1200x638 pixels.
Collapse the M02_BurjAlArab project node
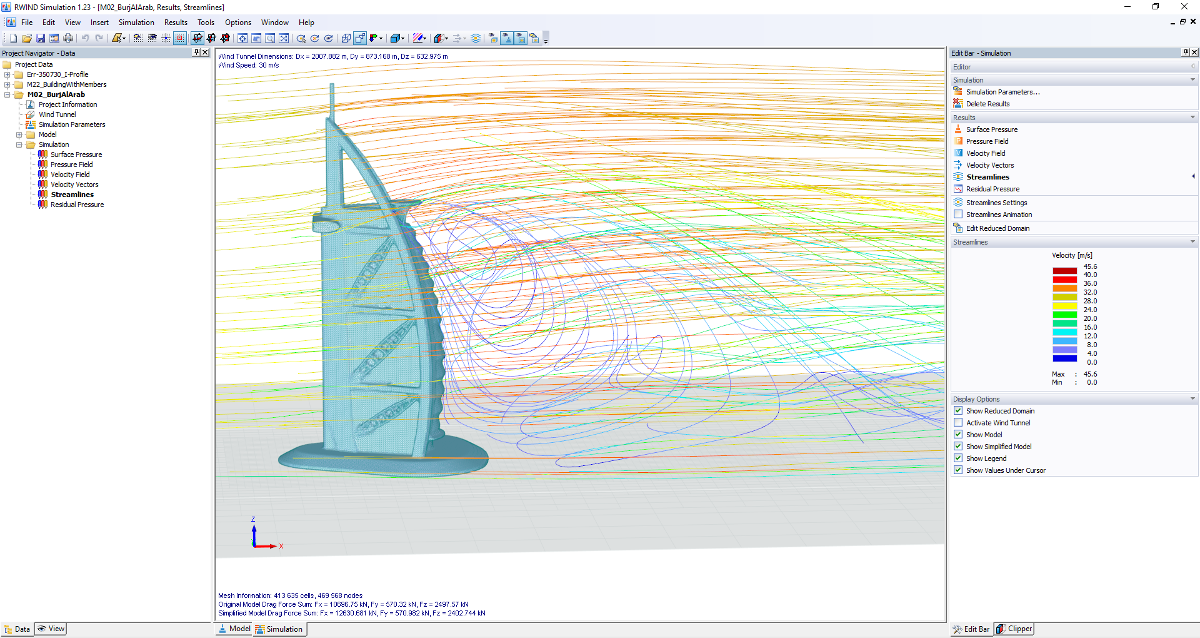coord(7,95)
